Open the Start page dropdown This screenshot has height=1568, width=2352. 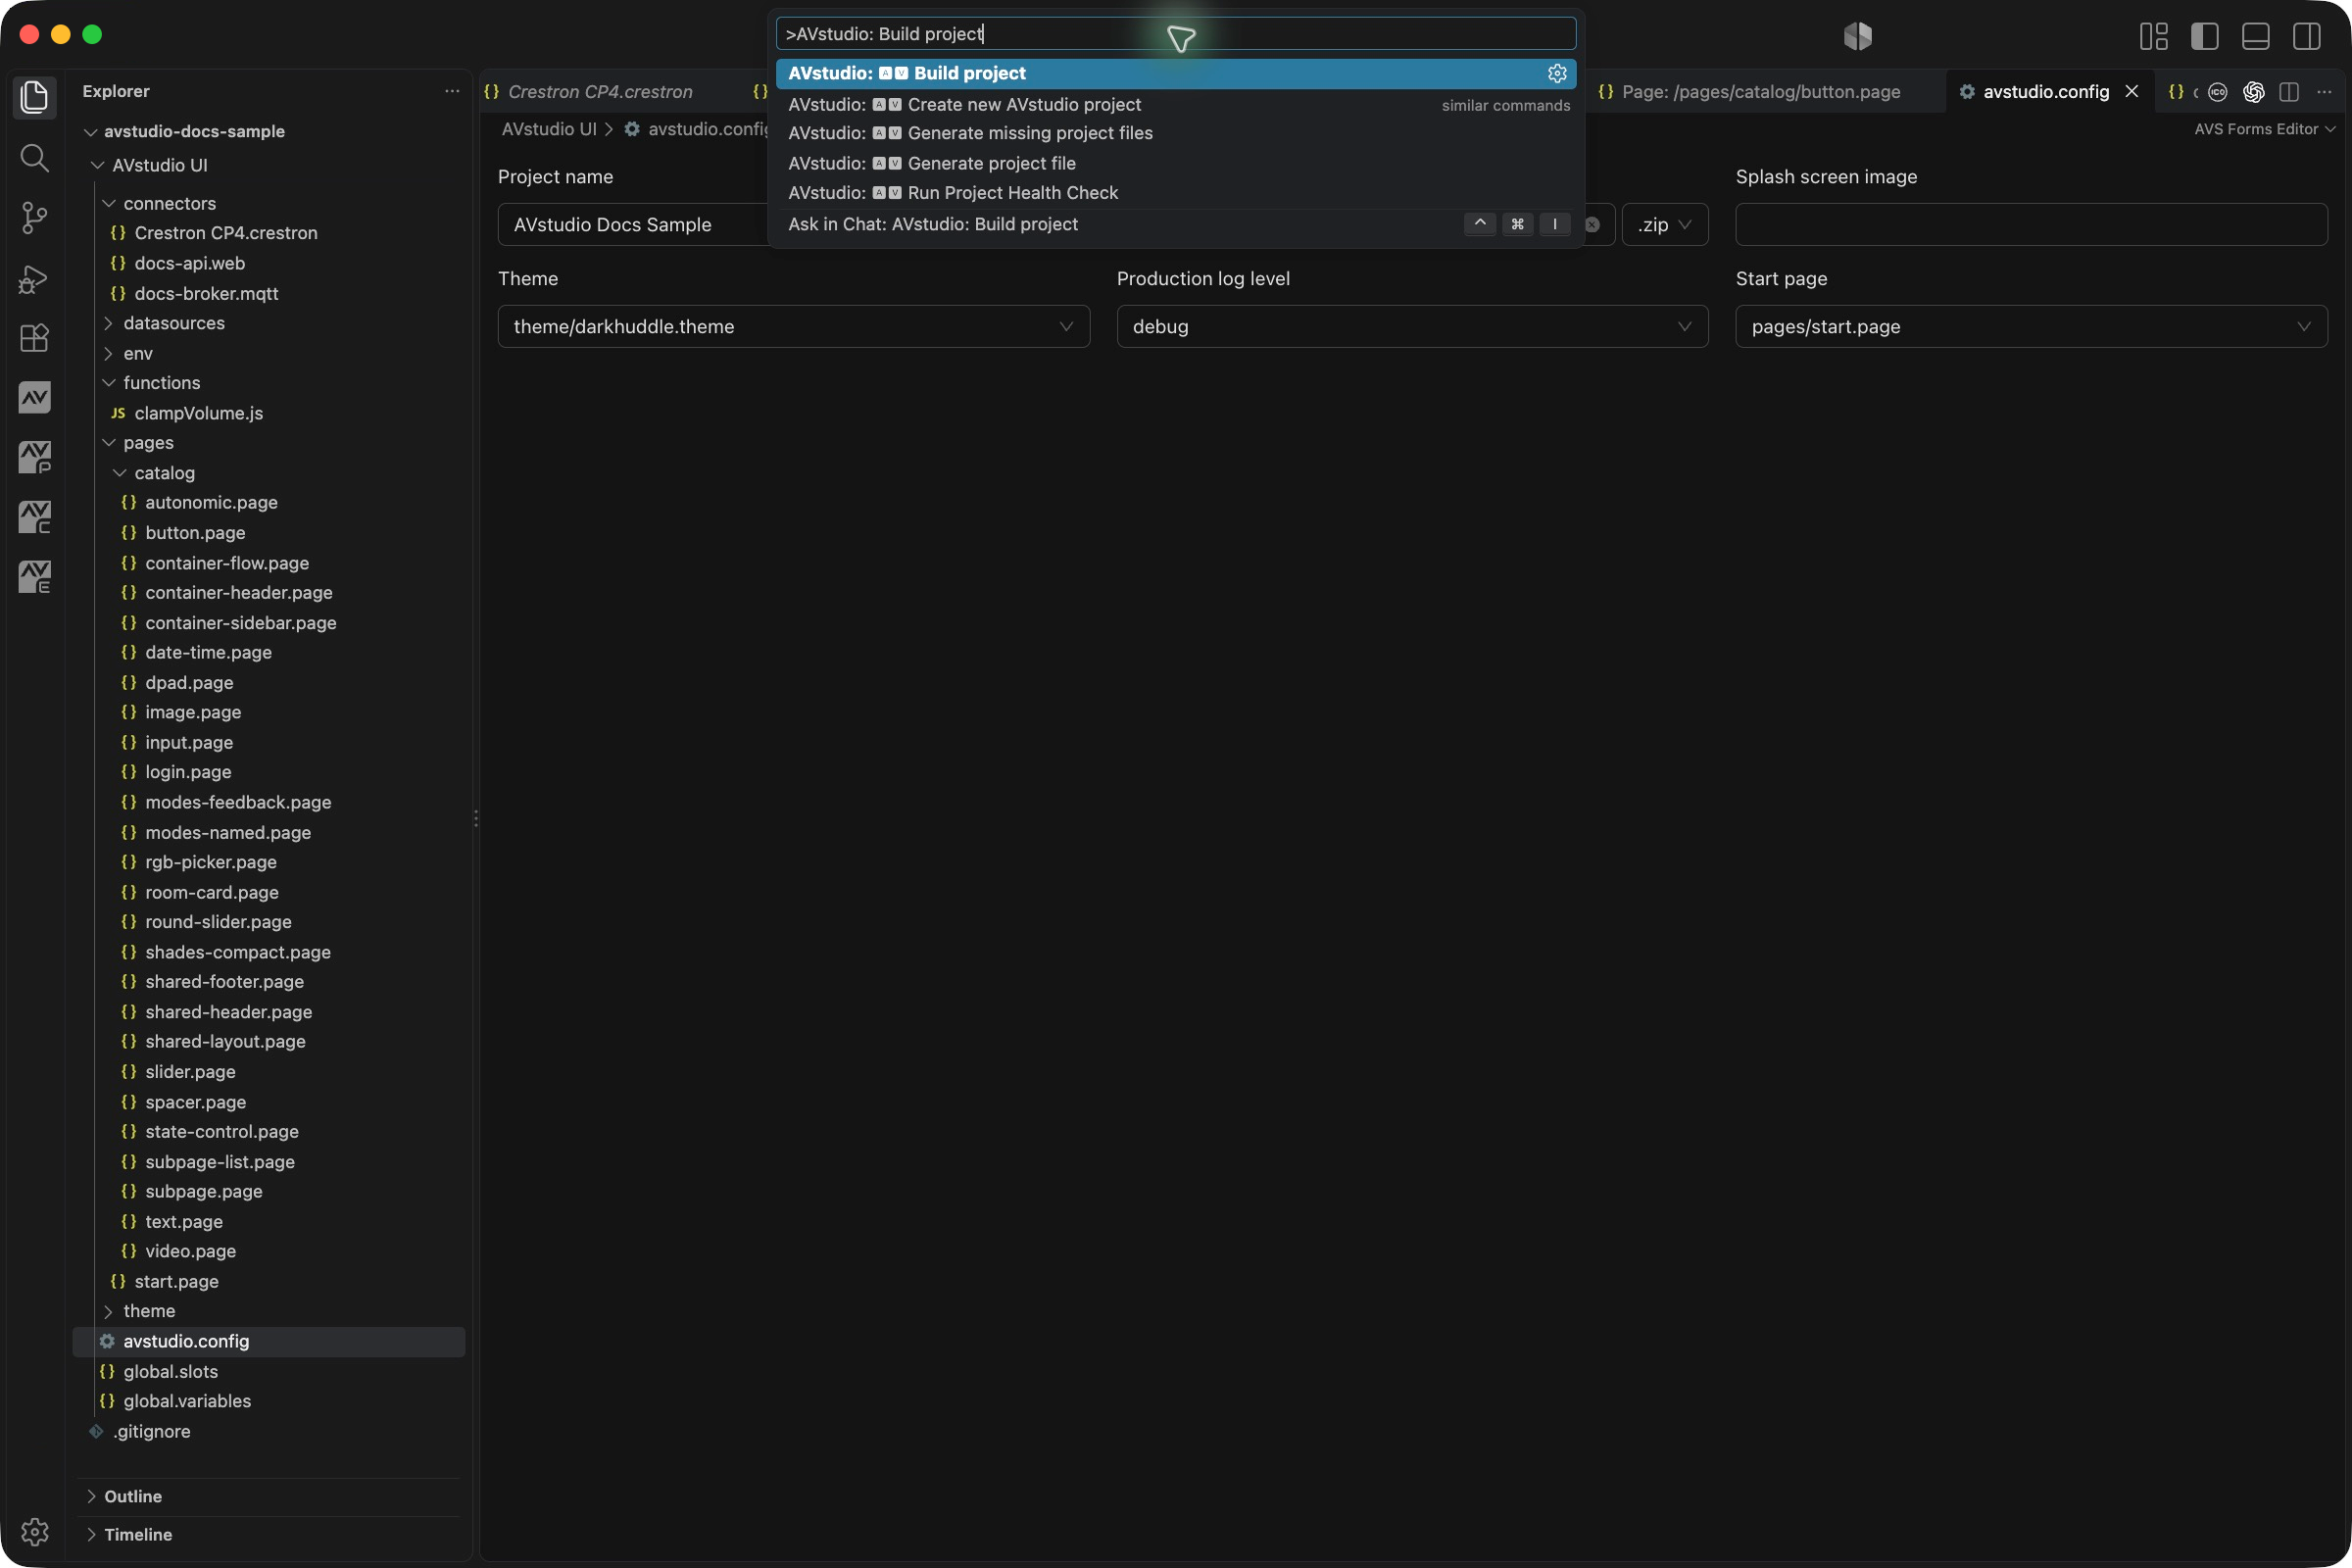(2031, 327)
